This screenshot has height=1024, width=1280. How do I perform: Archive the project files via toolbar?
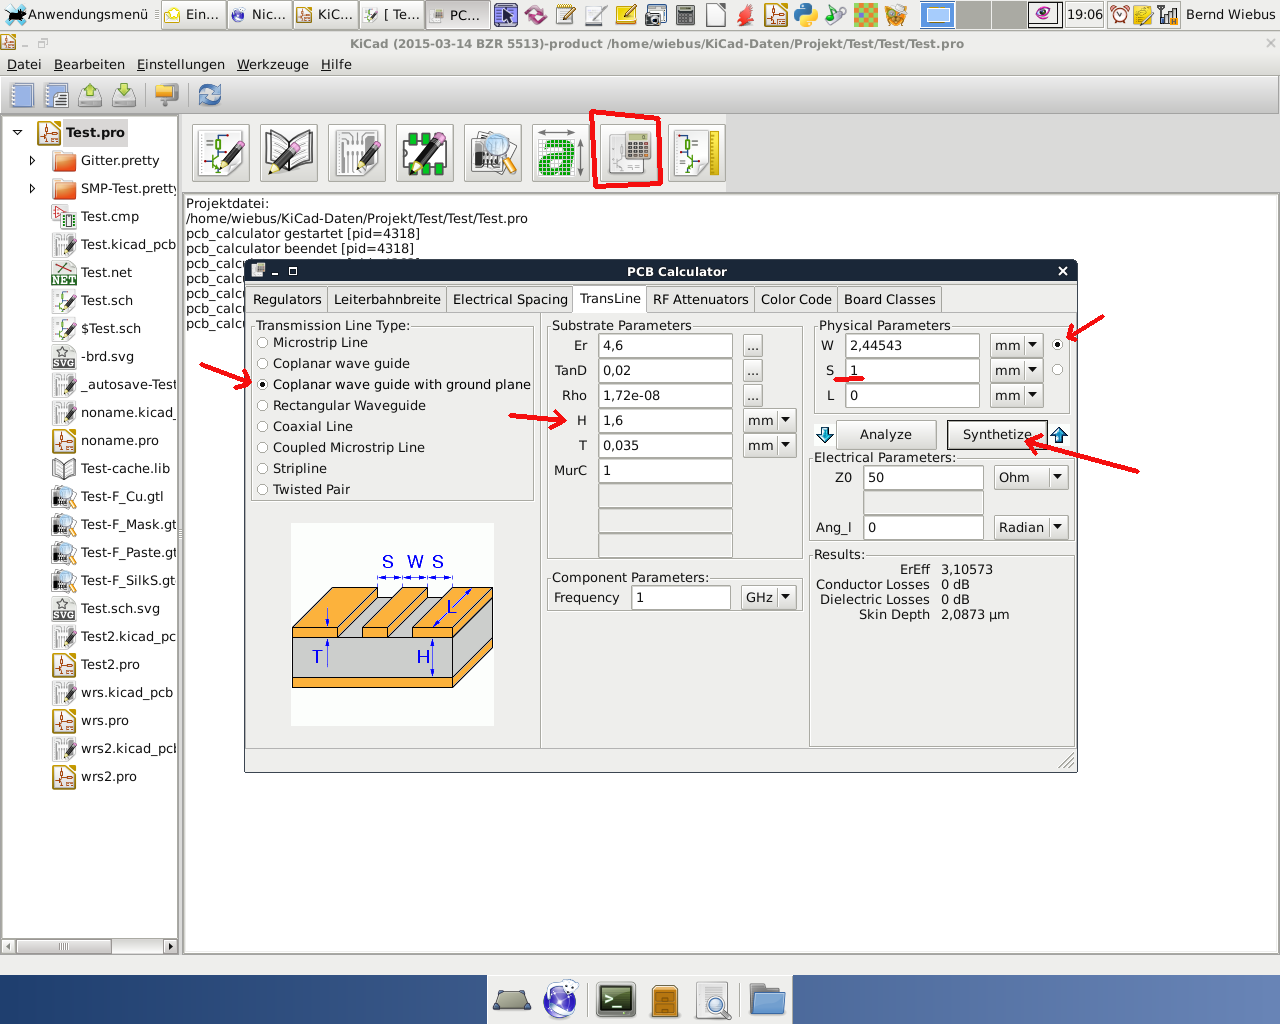pyautogui.click(x=166, y=95)
